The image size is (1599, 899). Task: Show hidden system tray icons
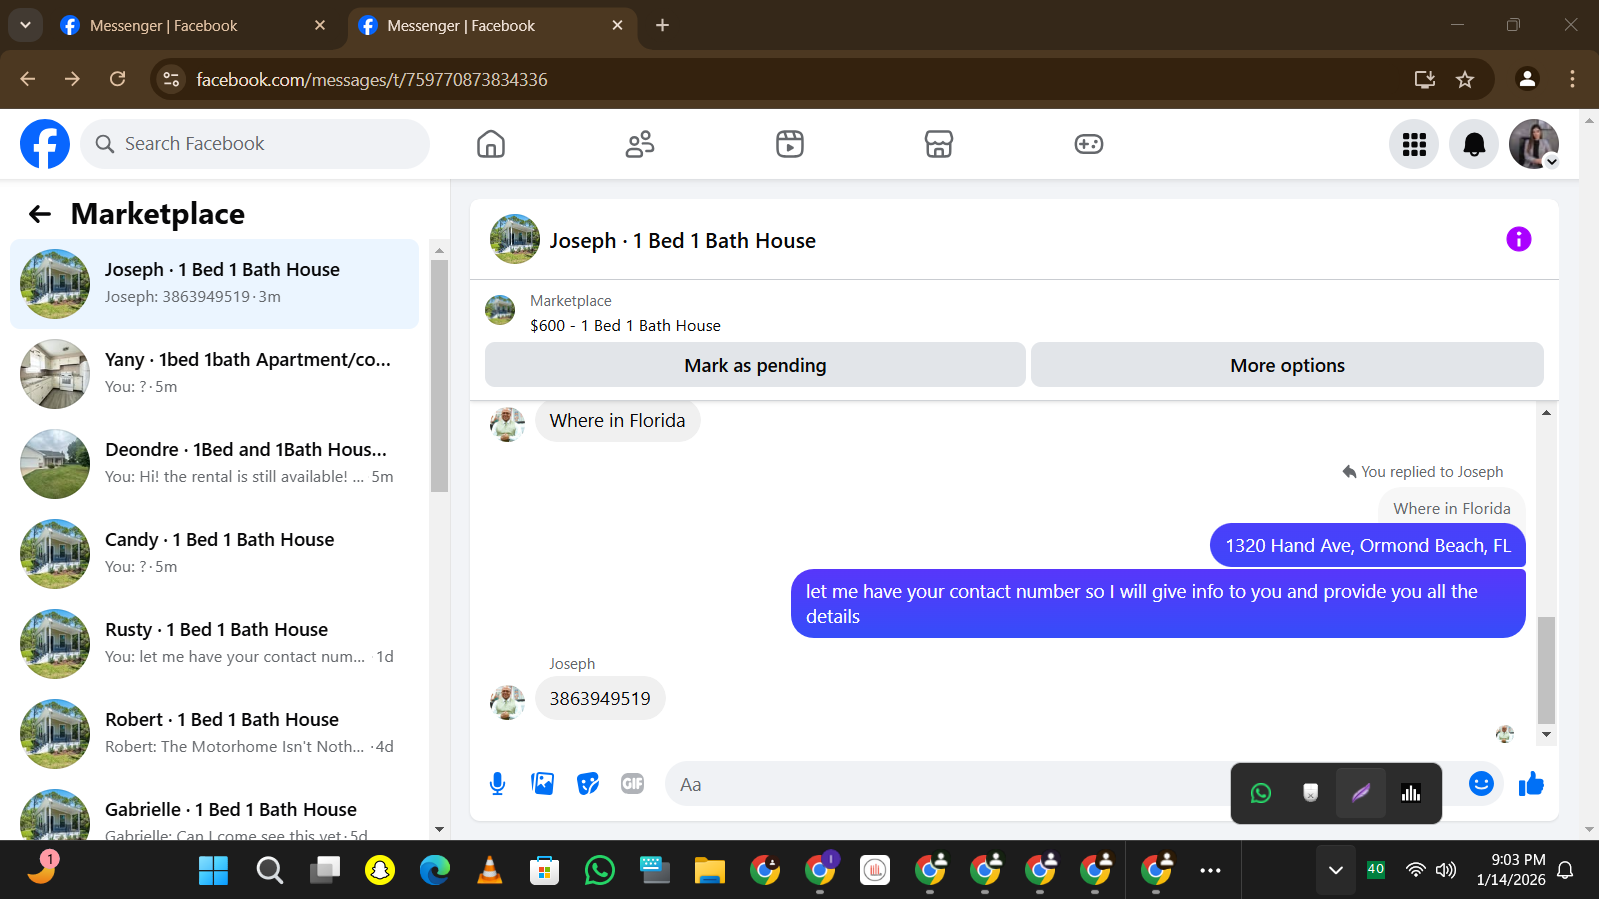point(1335,870)
